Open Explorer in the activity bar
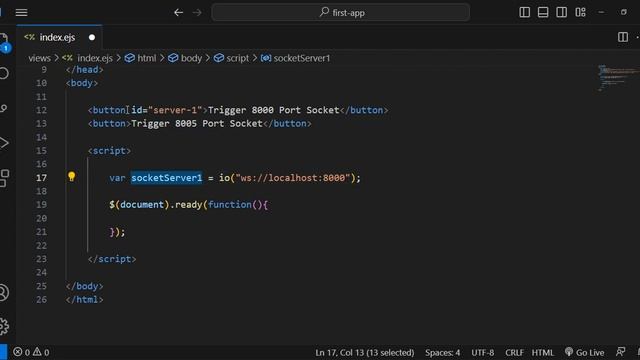 [4, 42]
